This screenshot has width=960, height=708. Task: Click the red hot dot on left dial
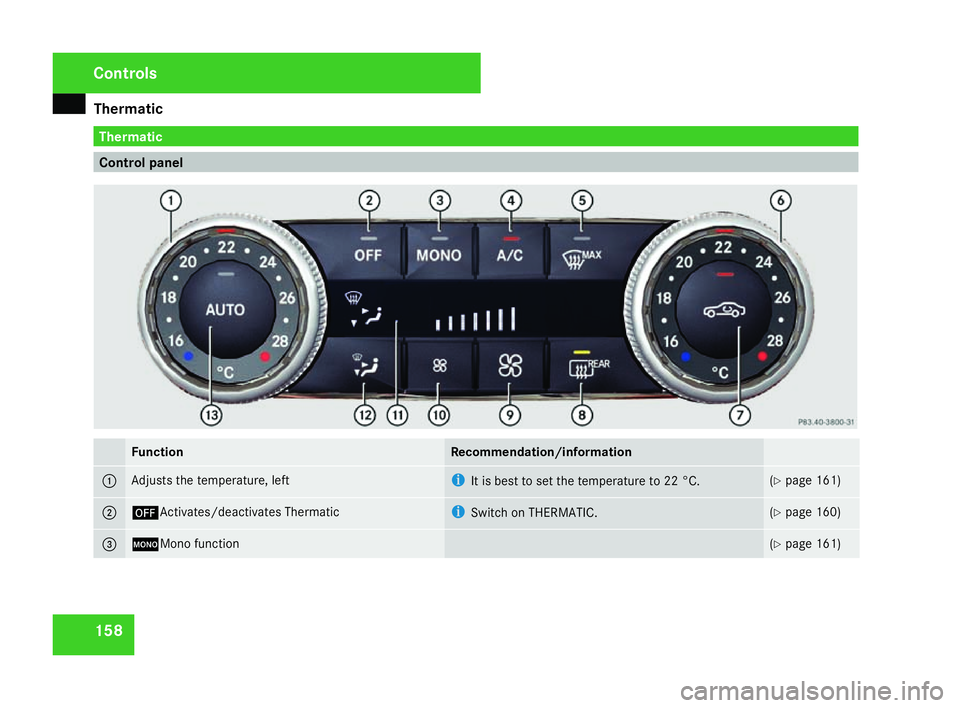pos(264,356)
